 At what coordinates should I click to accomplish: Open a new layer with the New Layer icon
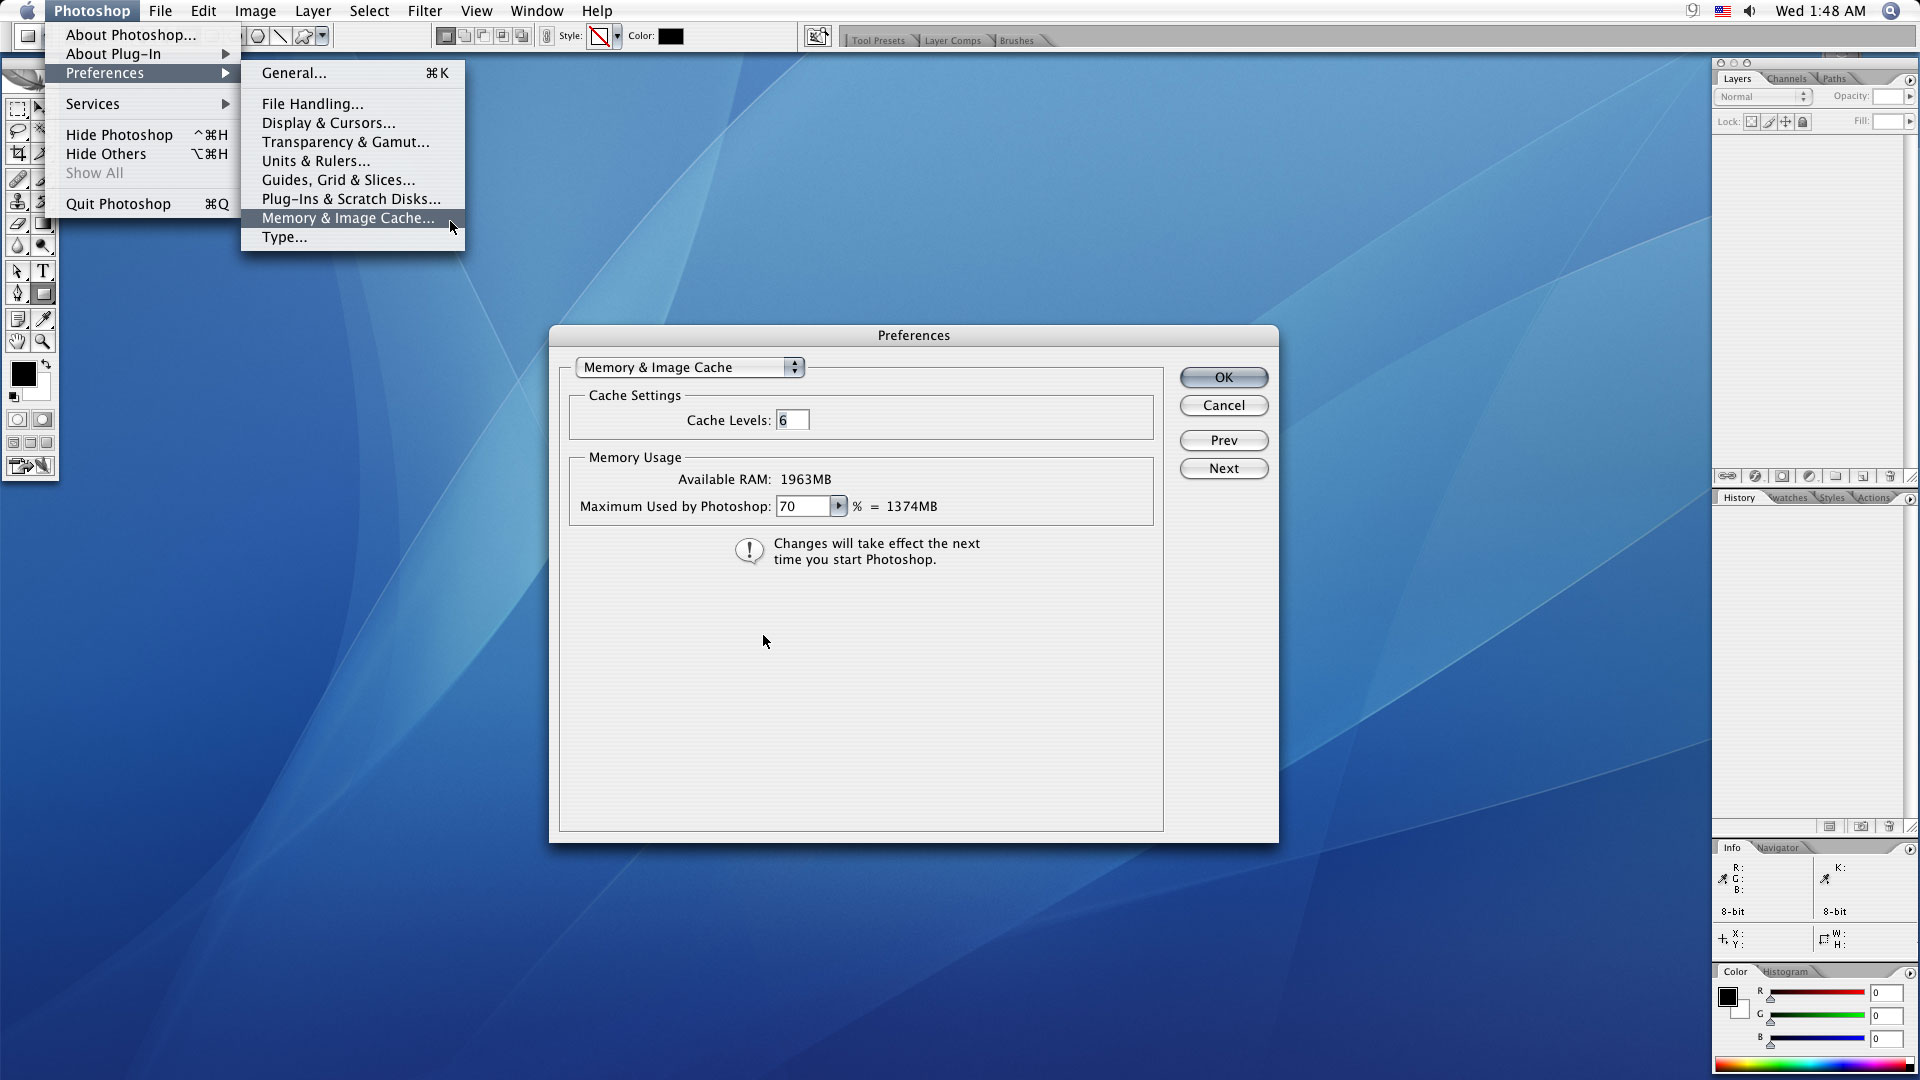(x=1863, y=477)
